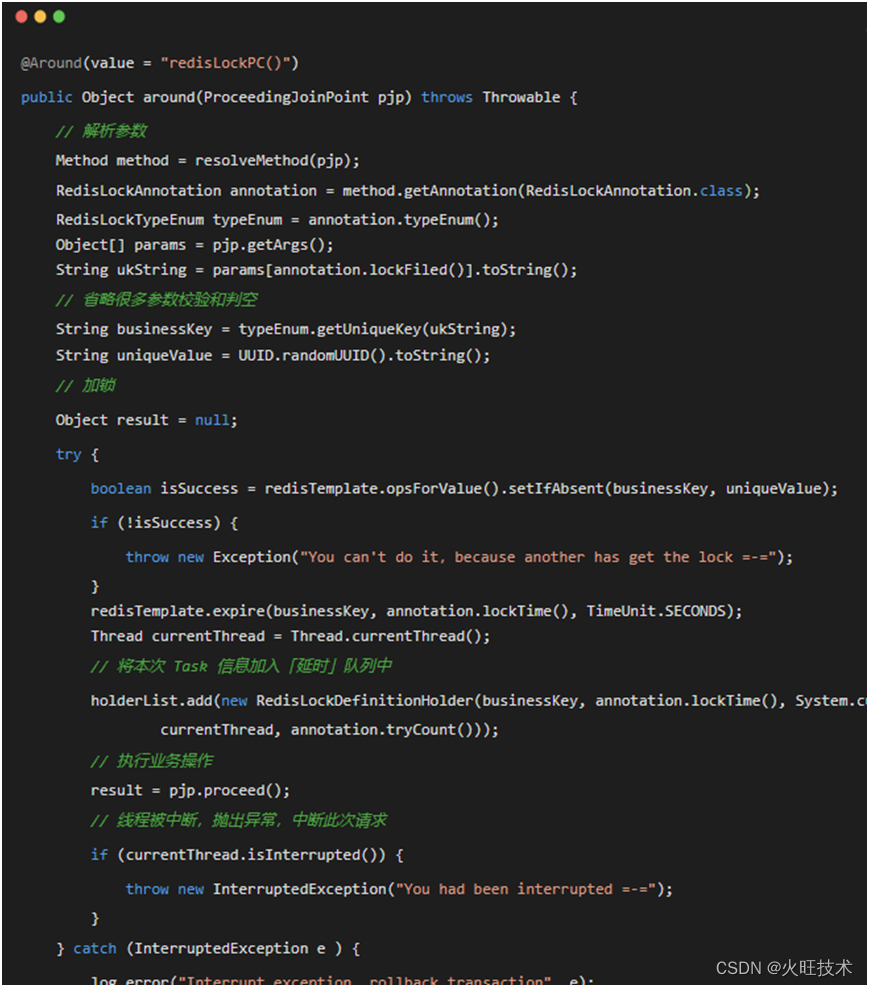Click the 'holderList.add' line
Viewport: 869px width, 987px height.
pos(478,701)
